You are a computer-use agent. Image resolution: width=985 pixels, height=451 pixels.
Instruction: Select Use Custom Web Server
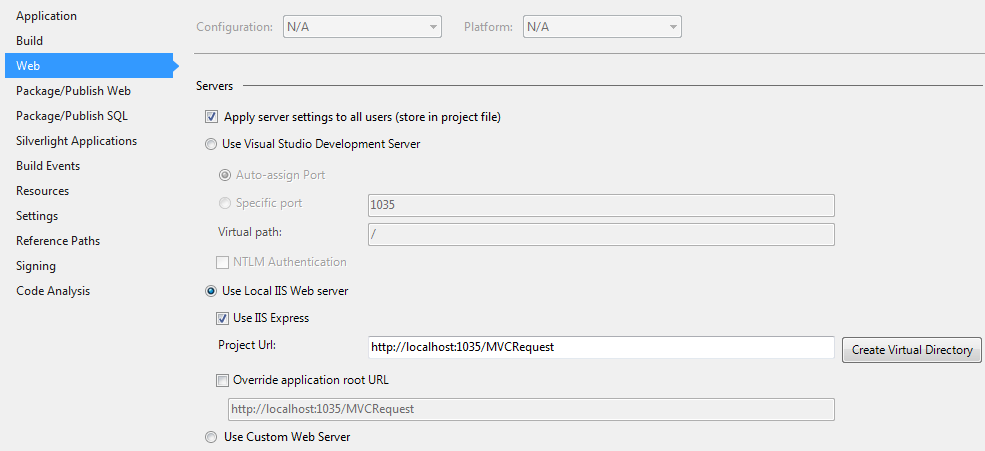click(x=211, y=437)
